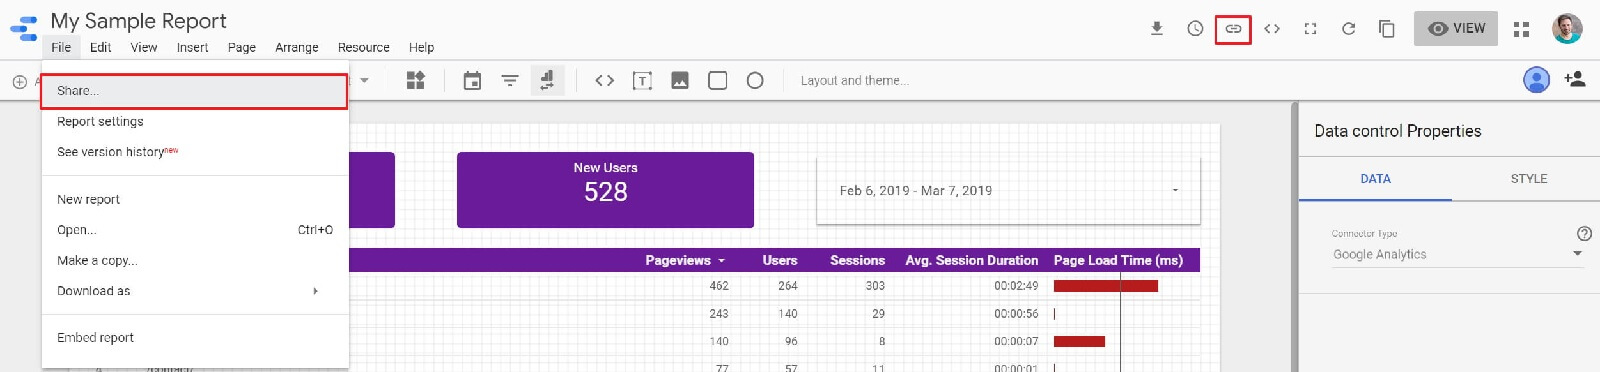Screen dimensions: 1600x372
Task: Click the 00:02:49 duration cell
Action: tap(1016, 286)
